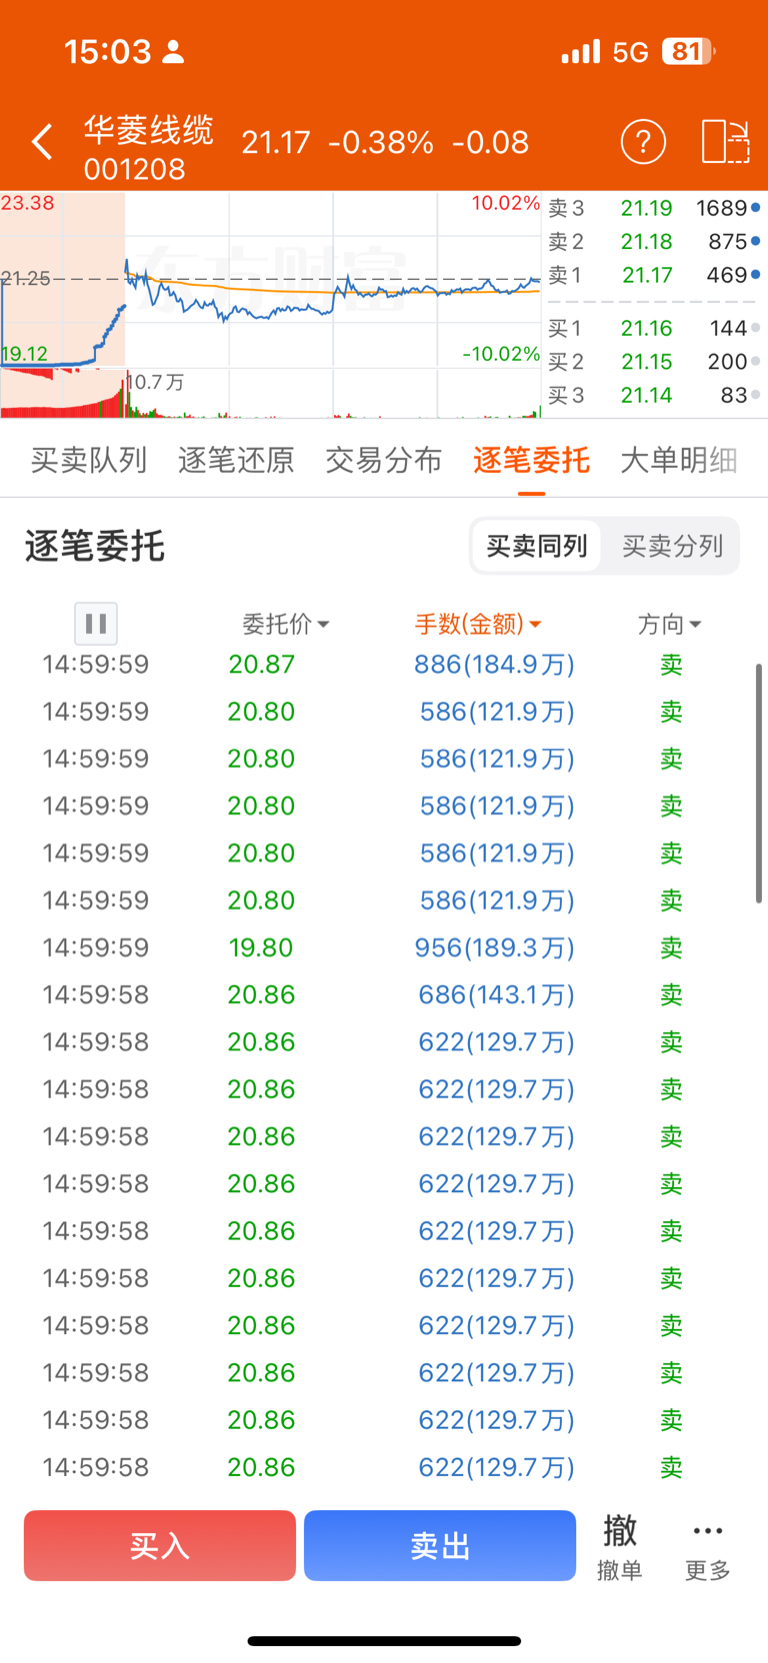This screenshot has width=768, height=1663.
Task: Pause the order stream updates
Action: pos(96,624)
